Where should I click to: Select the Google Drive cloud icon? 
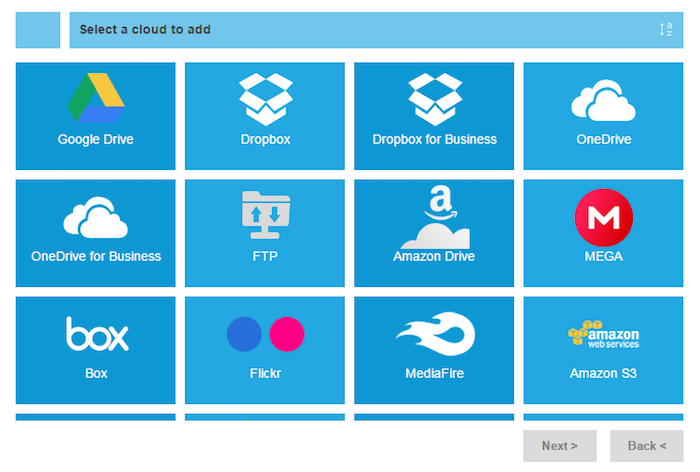click(95, 98)
